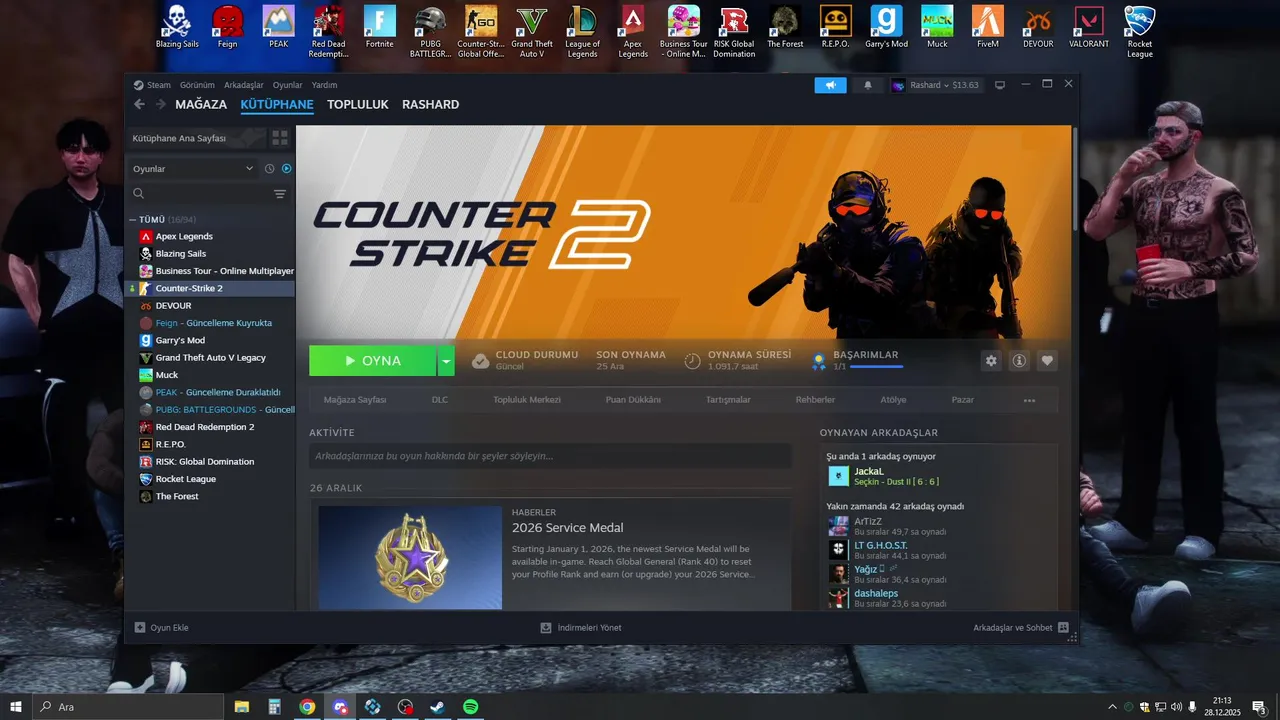
Task: Launch PEAK from the desktop icon
Action: coord(278,27)
